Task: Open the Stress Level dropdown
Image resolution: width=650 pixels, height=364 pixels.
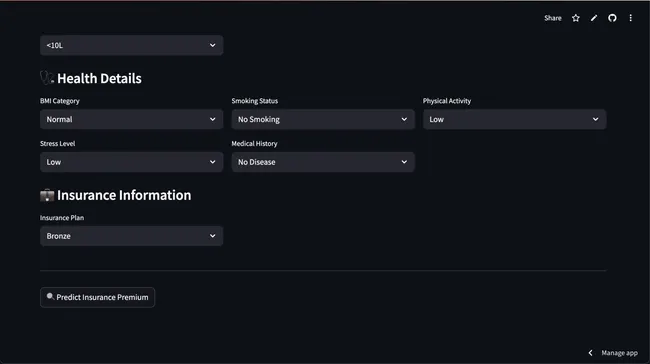Action: tap(131, 162)
